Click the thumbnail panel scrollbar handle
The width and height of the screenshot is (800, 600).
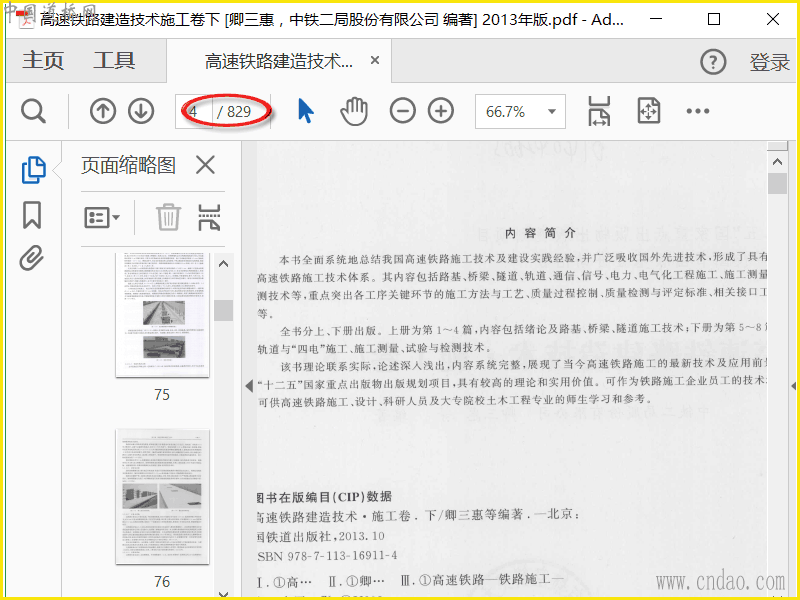click(x=223, y=310)
